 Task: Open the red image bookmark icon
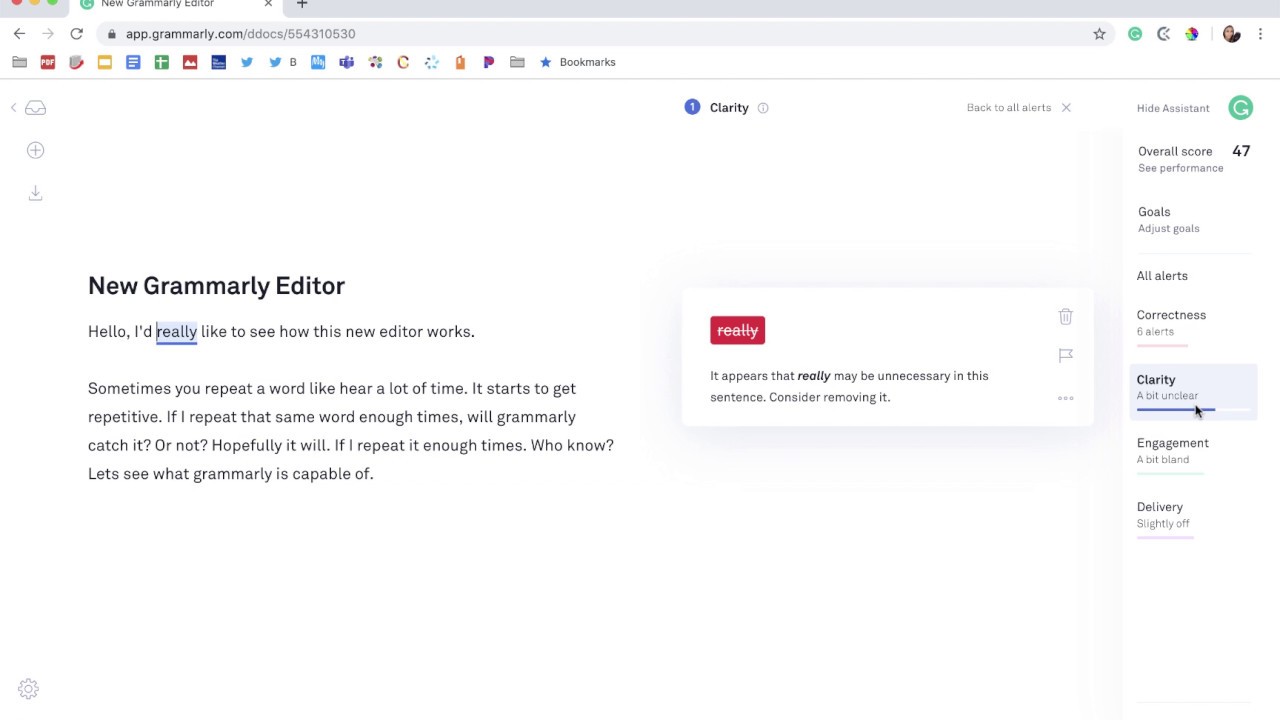(190, 62)
